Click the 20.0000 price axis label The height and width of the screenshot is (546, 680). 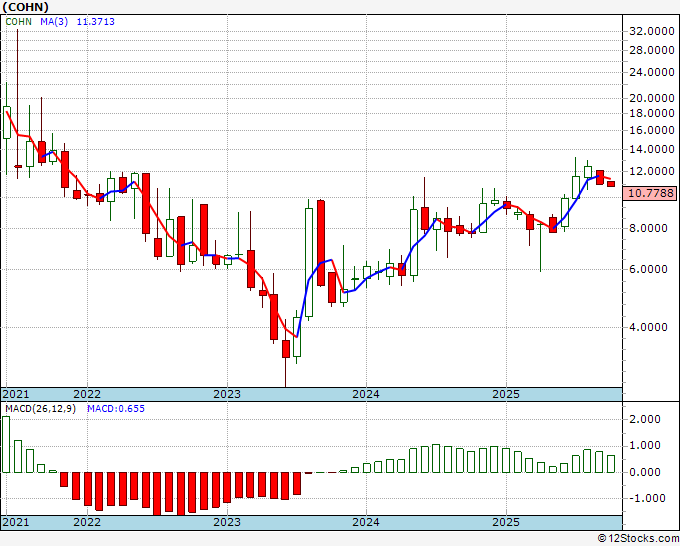coord(651,98)
